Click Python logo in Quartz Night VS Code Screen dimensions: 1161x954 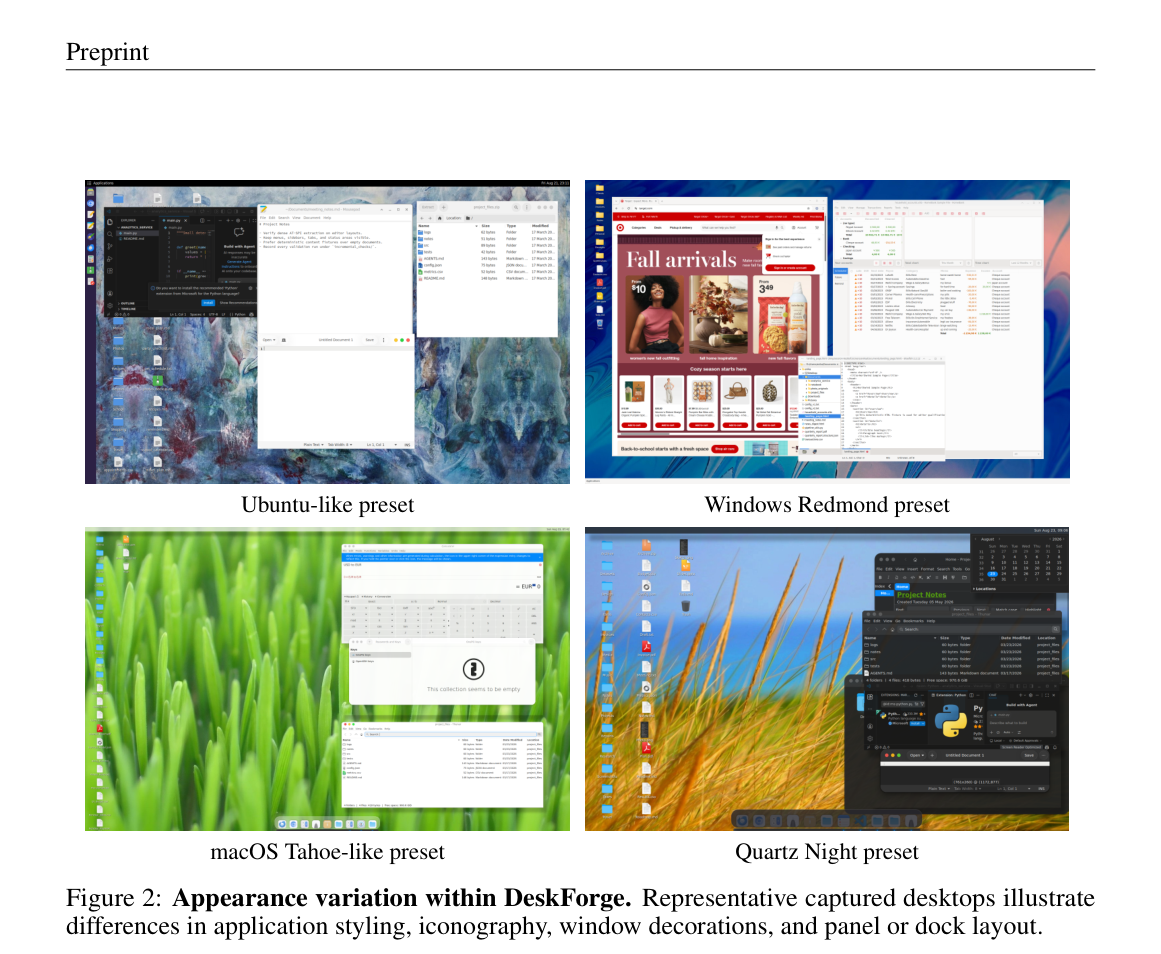(x=951, y=721)
